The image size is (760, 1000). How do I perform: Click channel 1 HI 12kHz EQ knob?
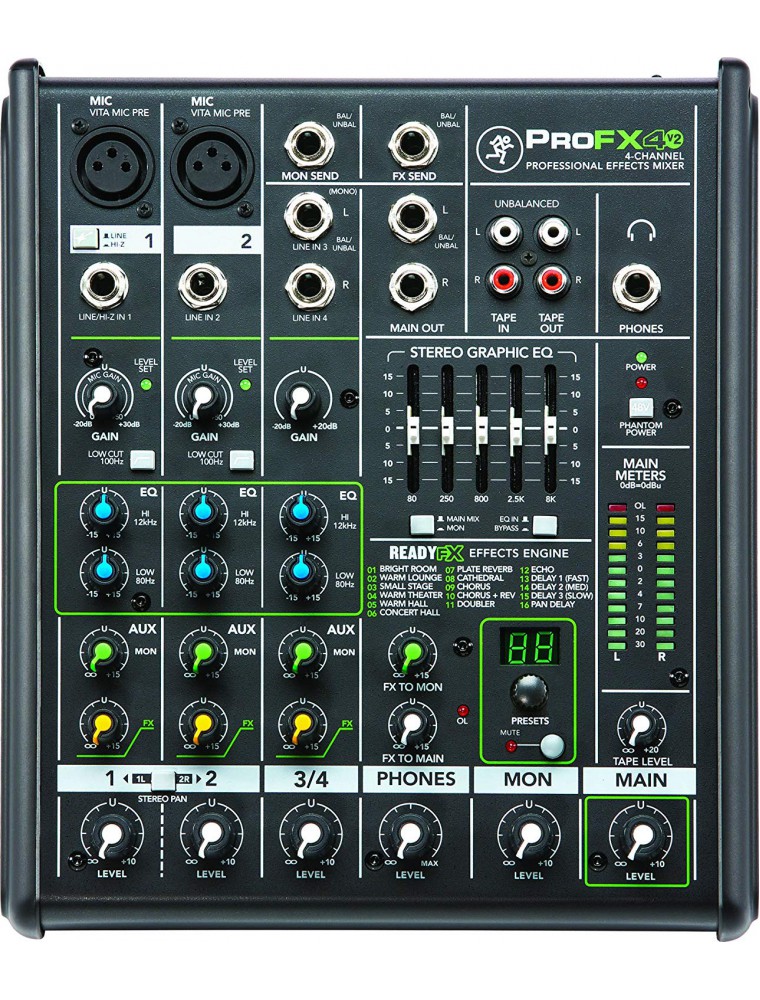[x=104, y=510]
